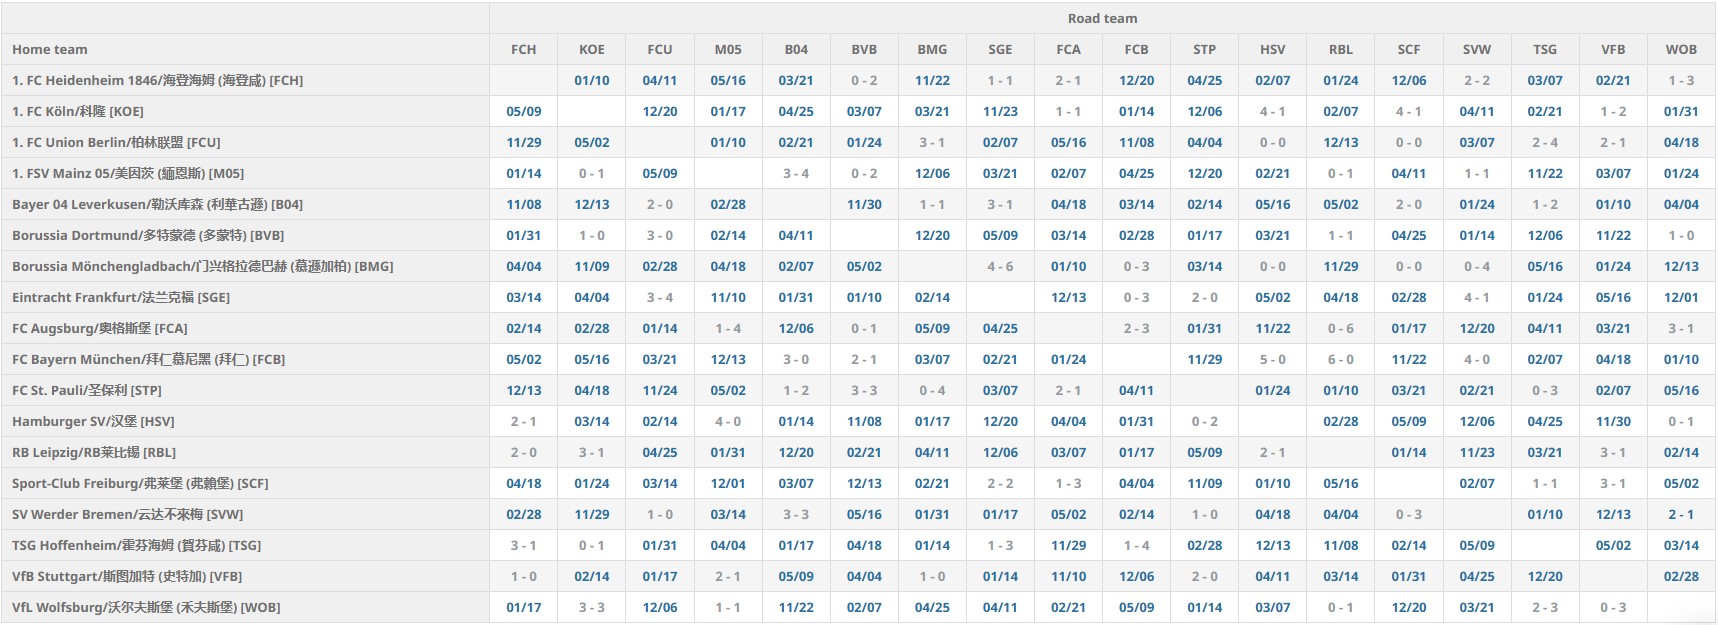Click Stuttgart vs Wolfsburg 02/28 date link
1718x625 pixels.
(1681, 576)
